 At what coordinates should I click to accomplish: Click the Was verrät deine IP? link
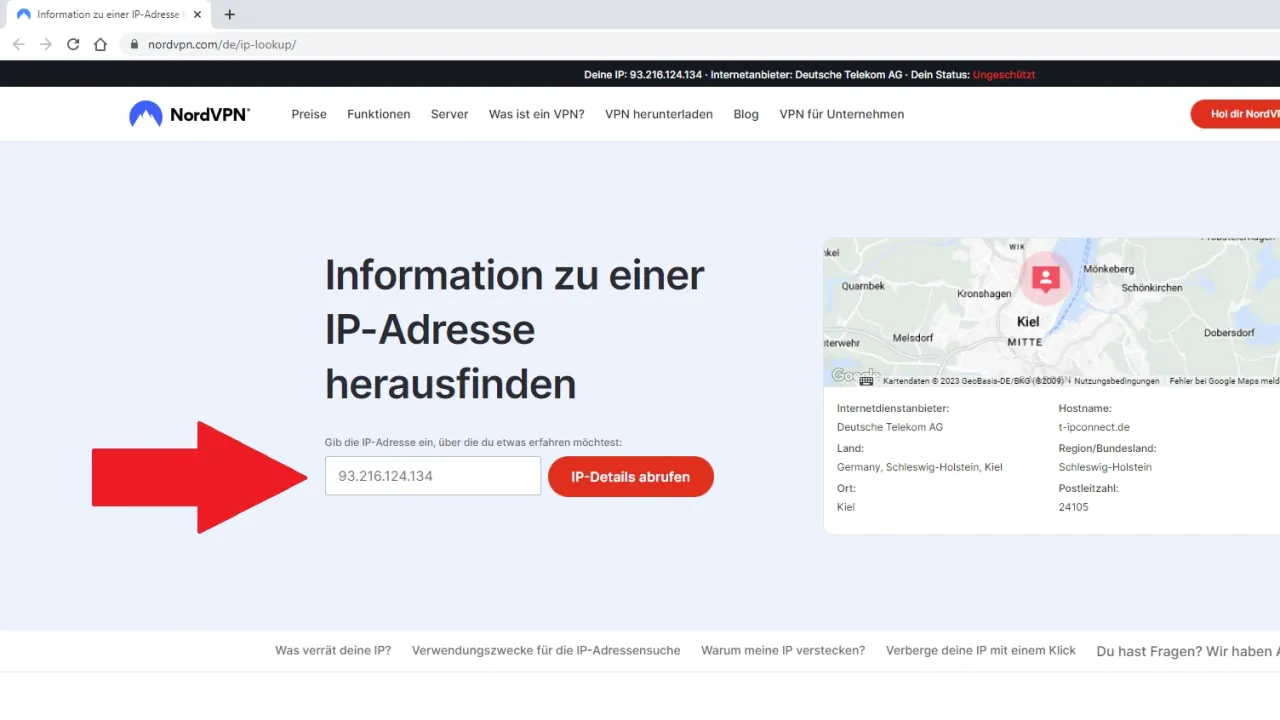[x=333, y=650]
